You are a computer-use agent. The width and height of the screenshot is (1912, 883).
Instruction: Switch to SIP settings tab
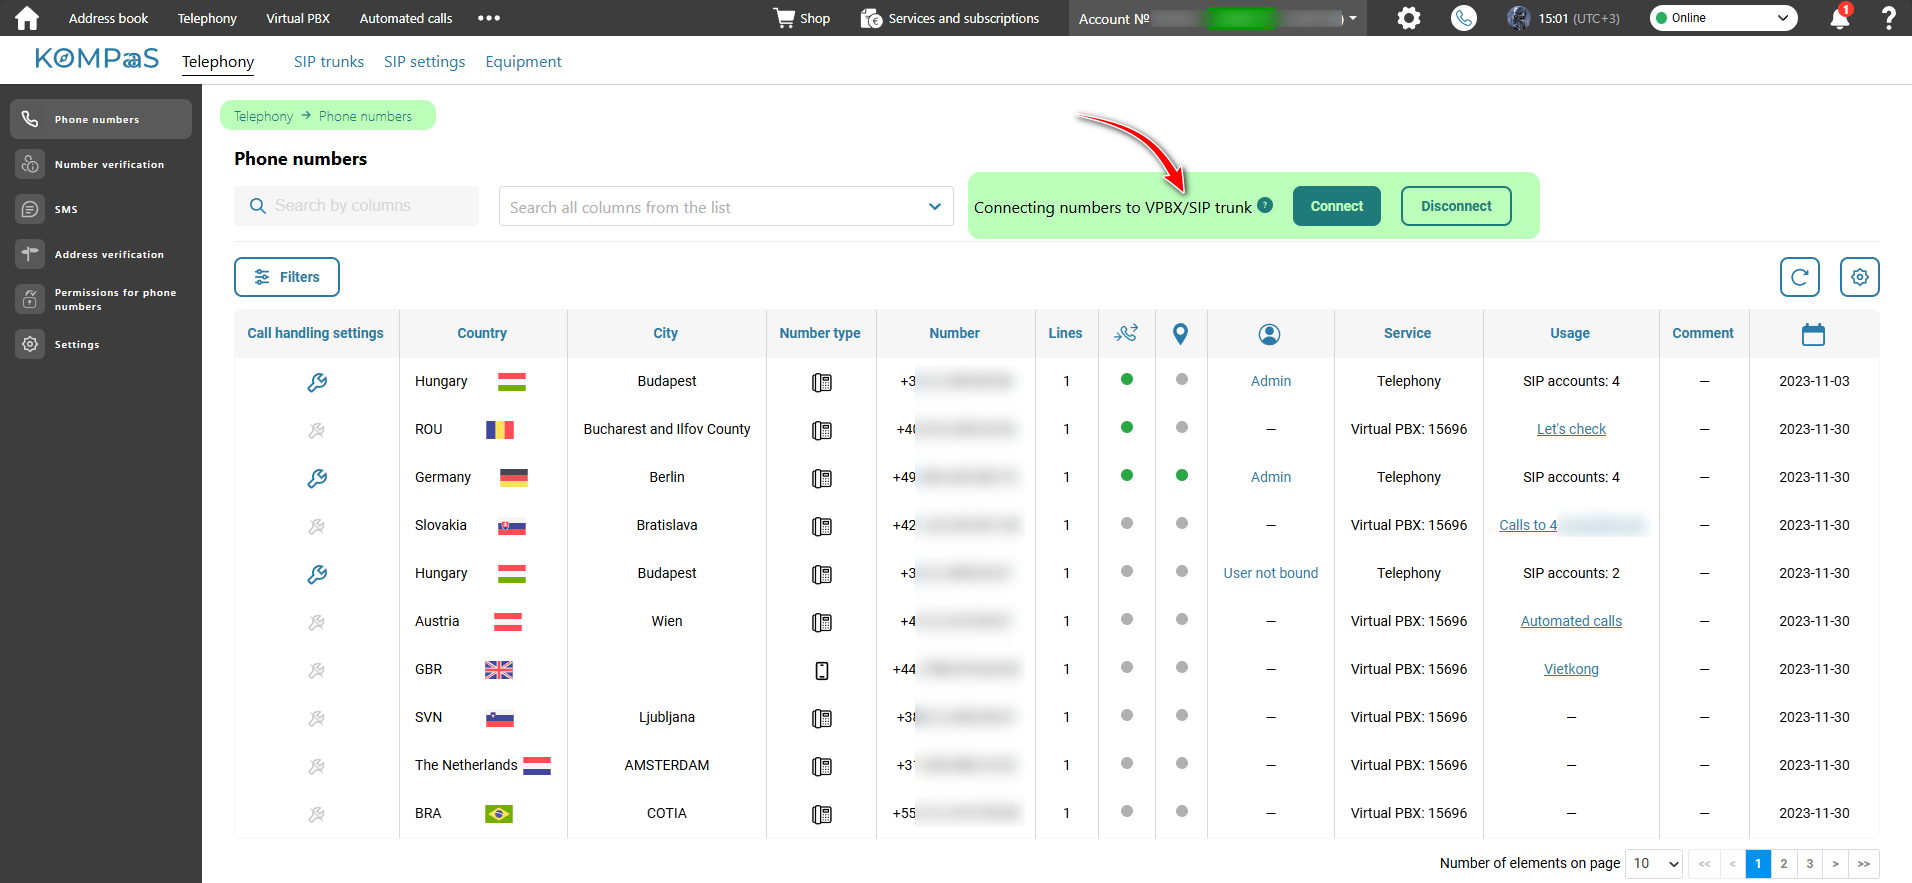pos(425,61)
